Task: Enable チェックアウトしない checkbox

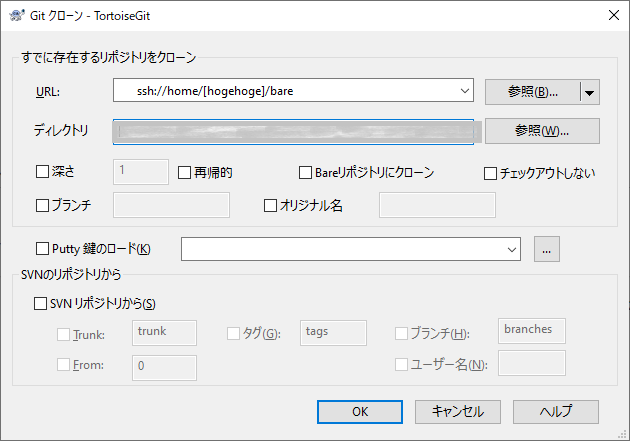Action: [x=490, y=173]
